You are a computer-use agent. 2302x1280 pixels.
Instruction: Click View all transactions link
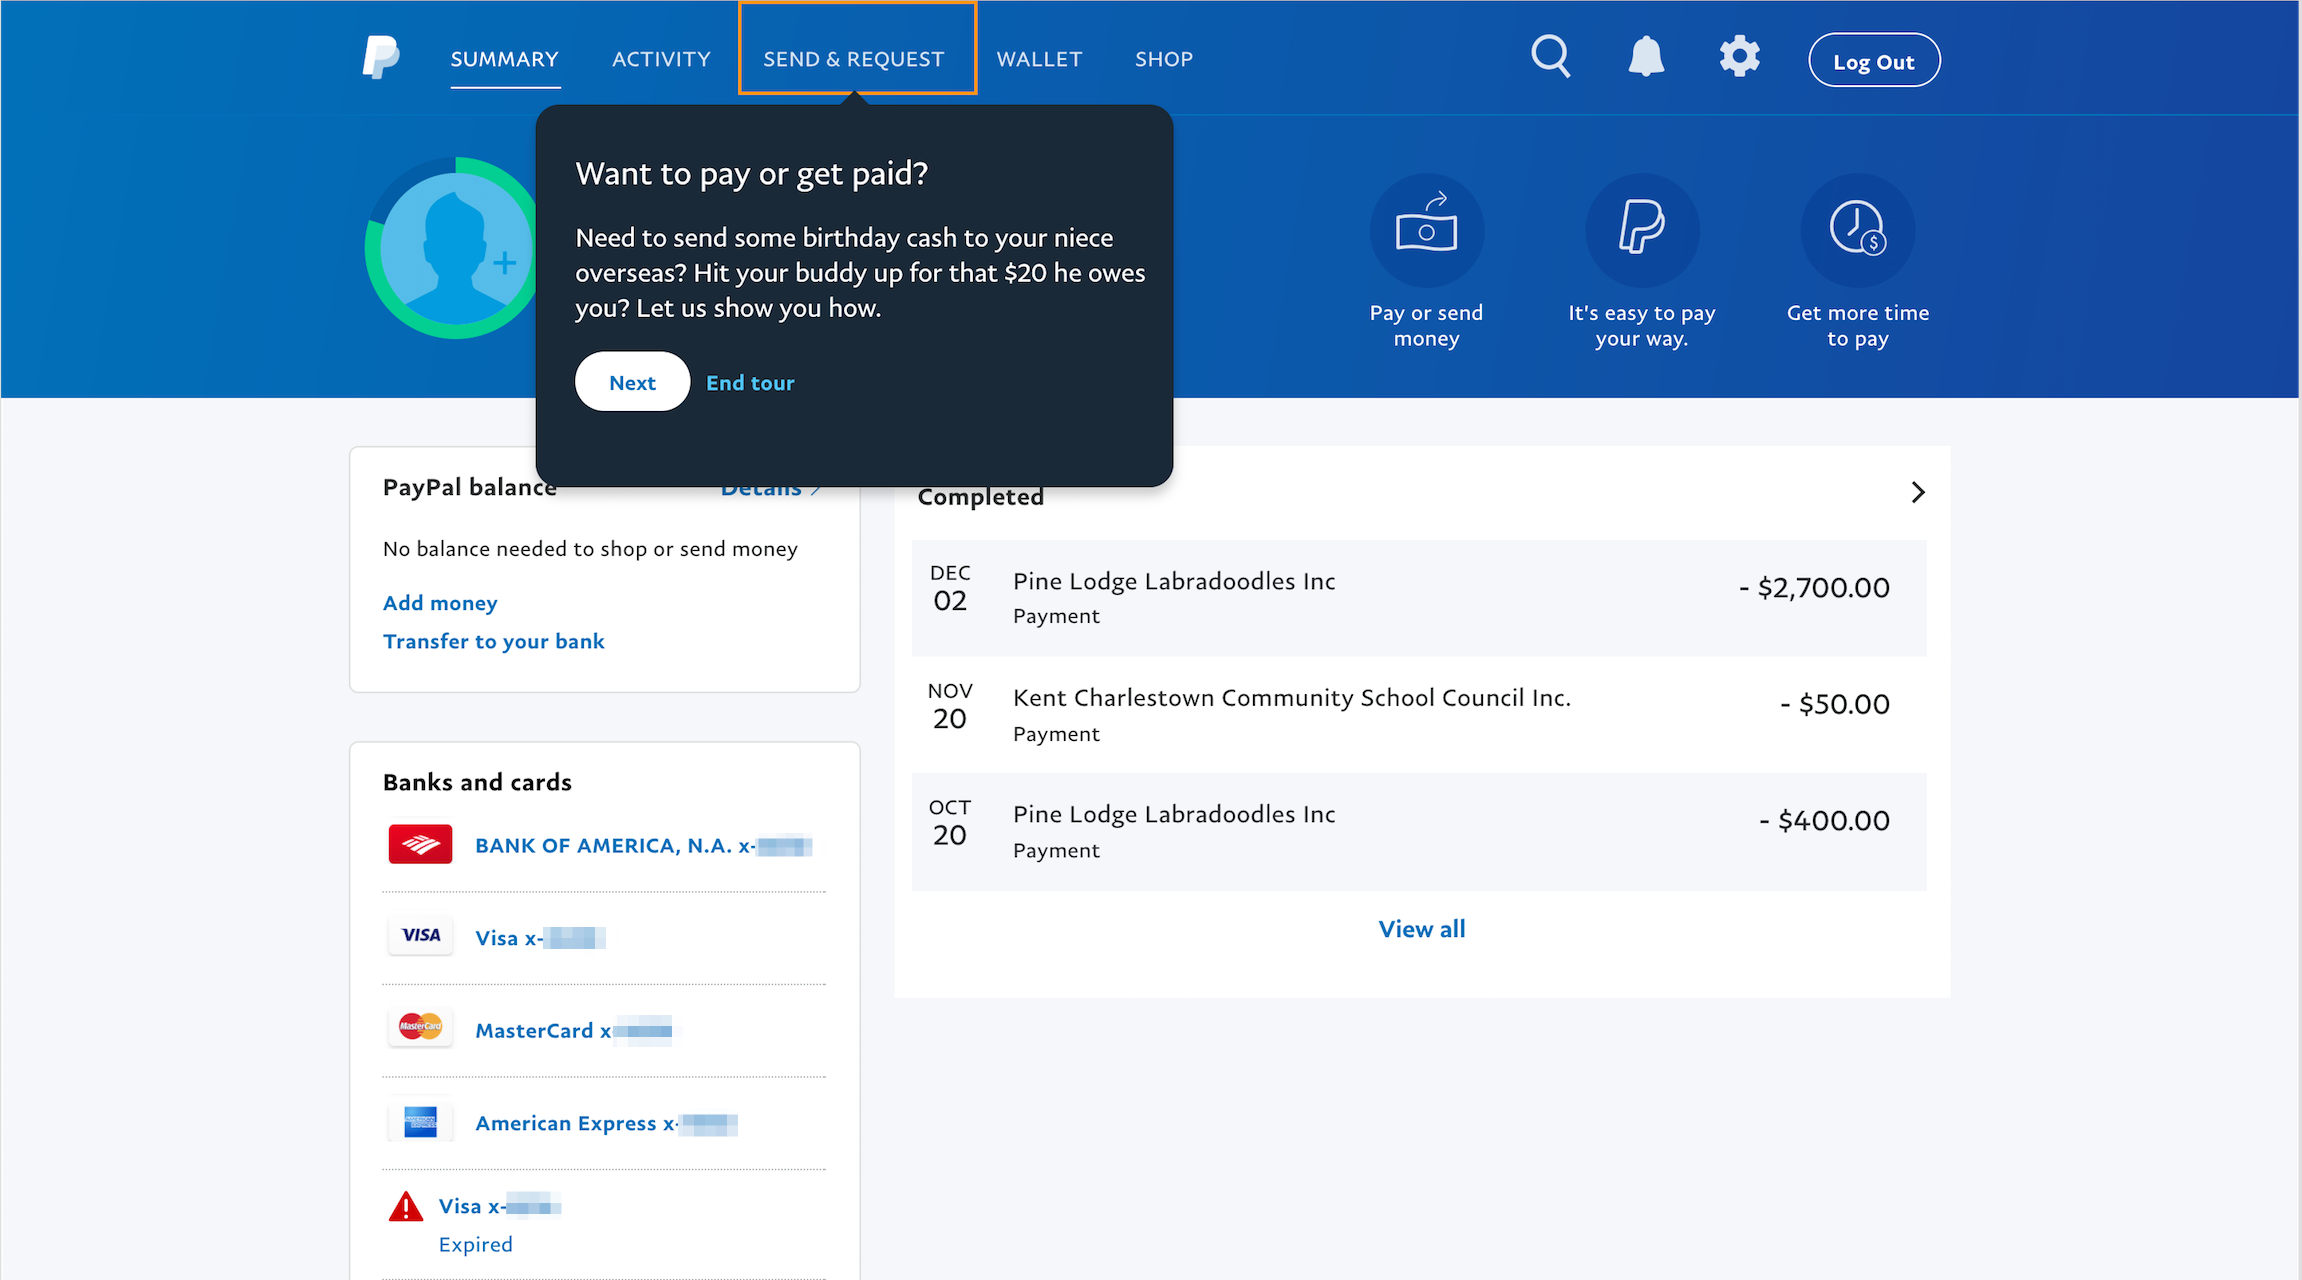[1422, 929]
